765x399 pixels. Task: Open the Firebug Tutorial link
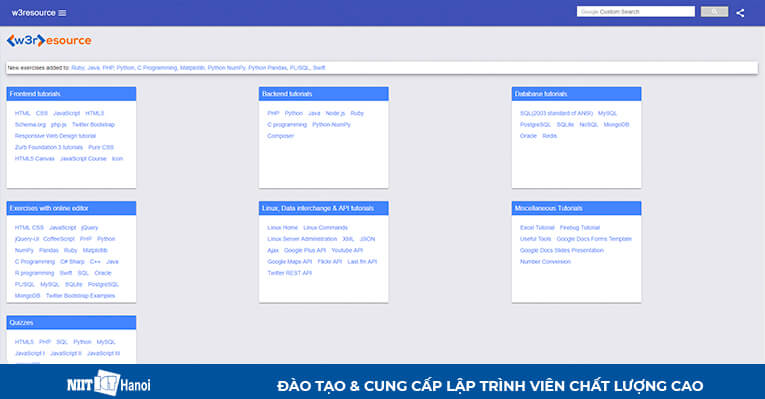coord(580,228)
